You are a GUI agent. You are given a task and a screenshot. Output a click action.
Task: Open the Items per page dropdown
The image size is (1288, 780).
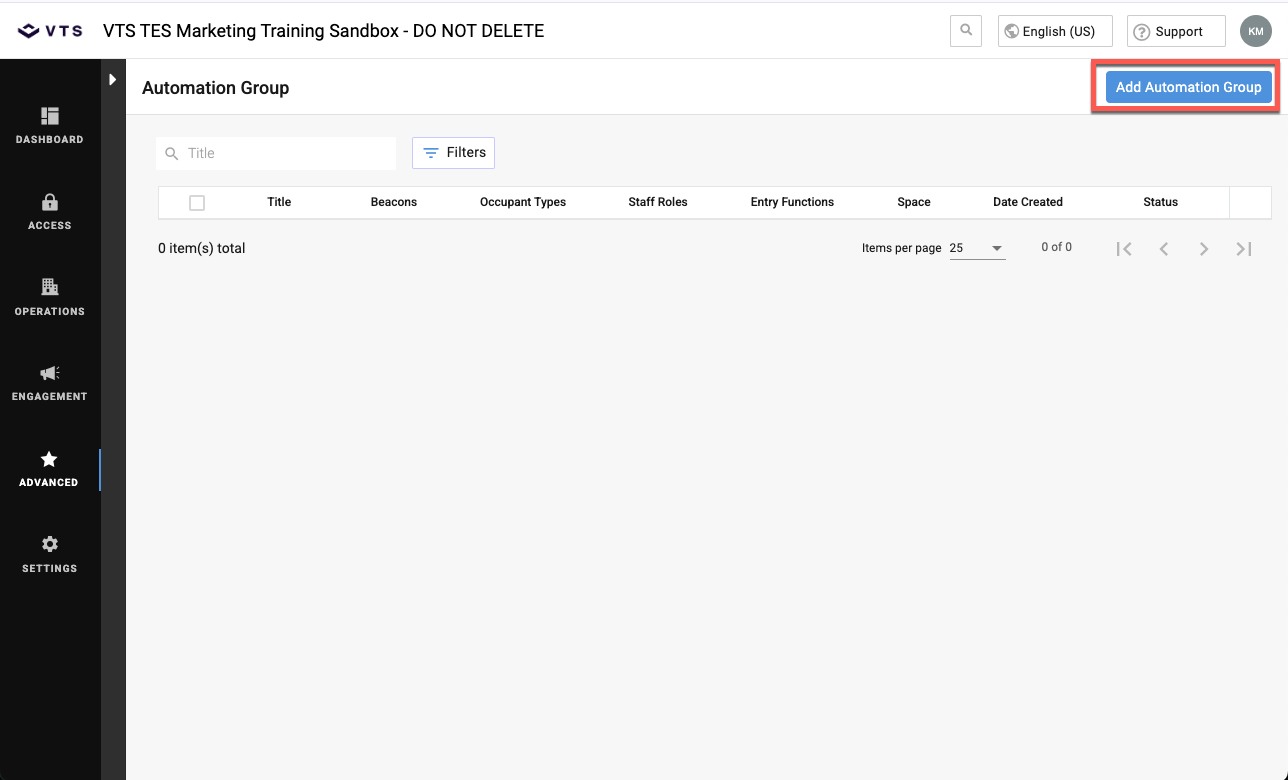977,248
